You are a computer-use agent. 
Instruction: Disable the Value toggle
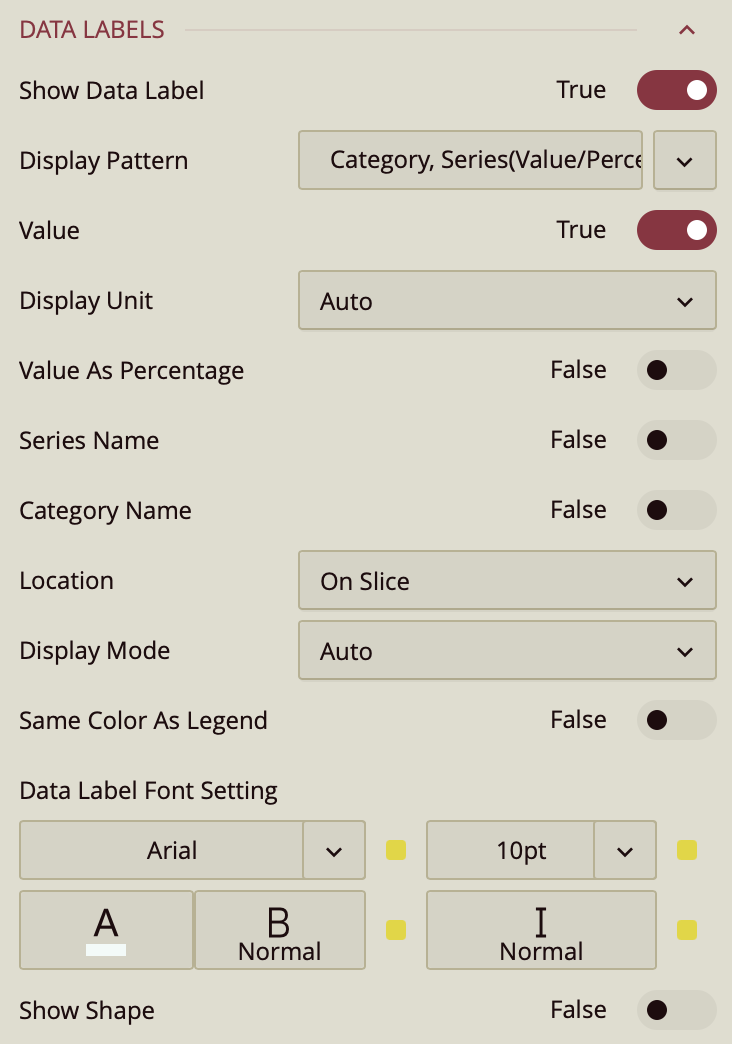pos(677,230)
